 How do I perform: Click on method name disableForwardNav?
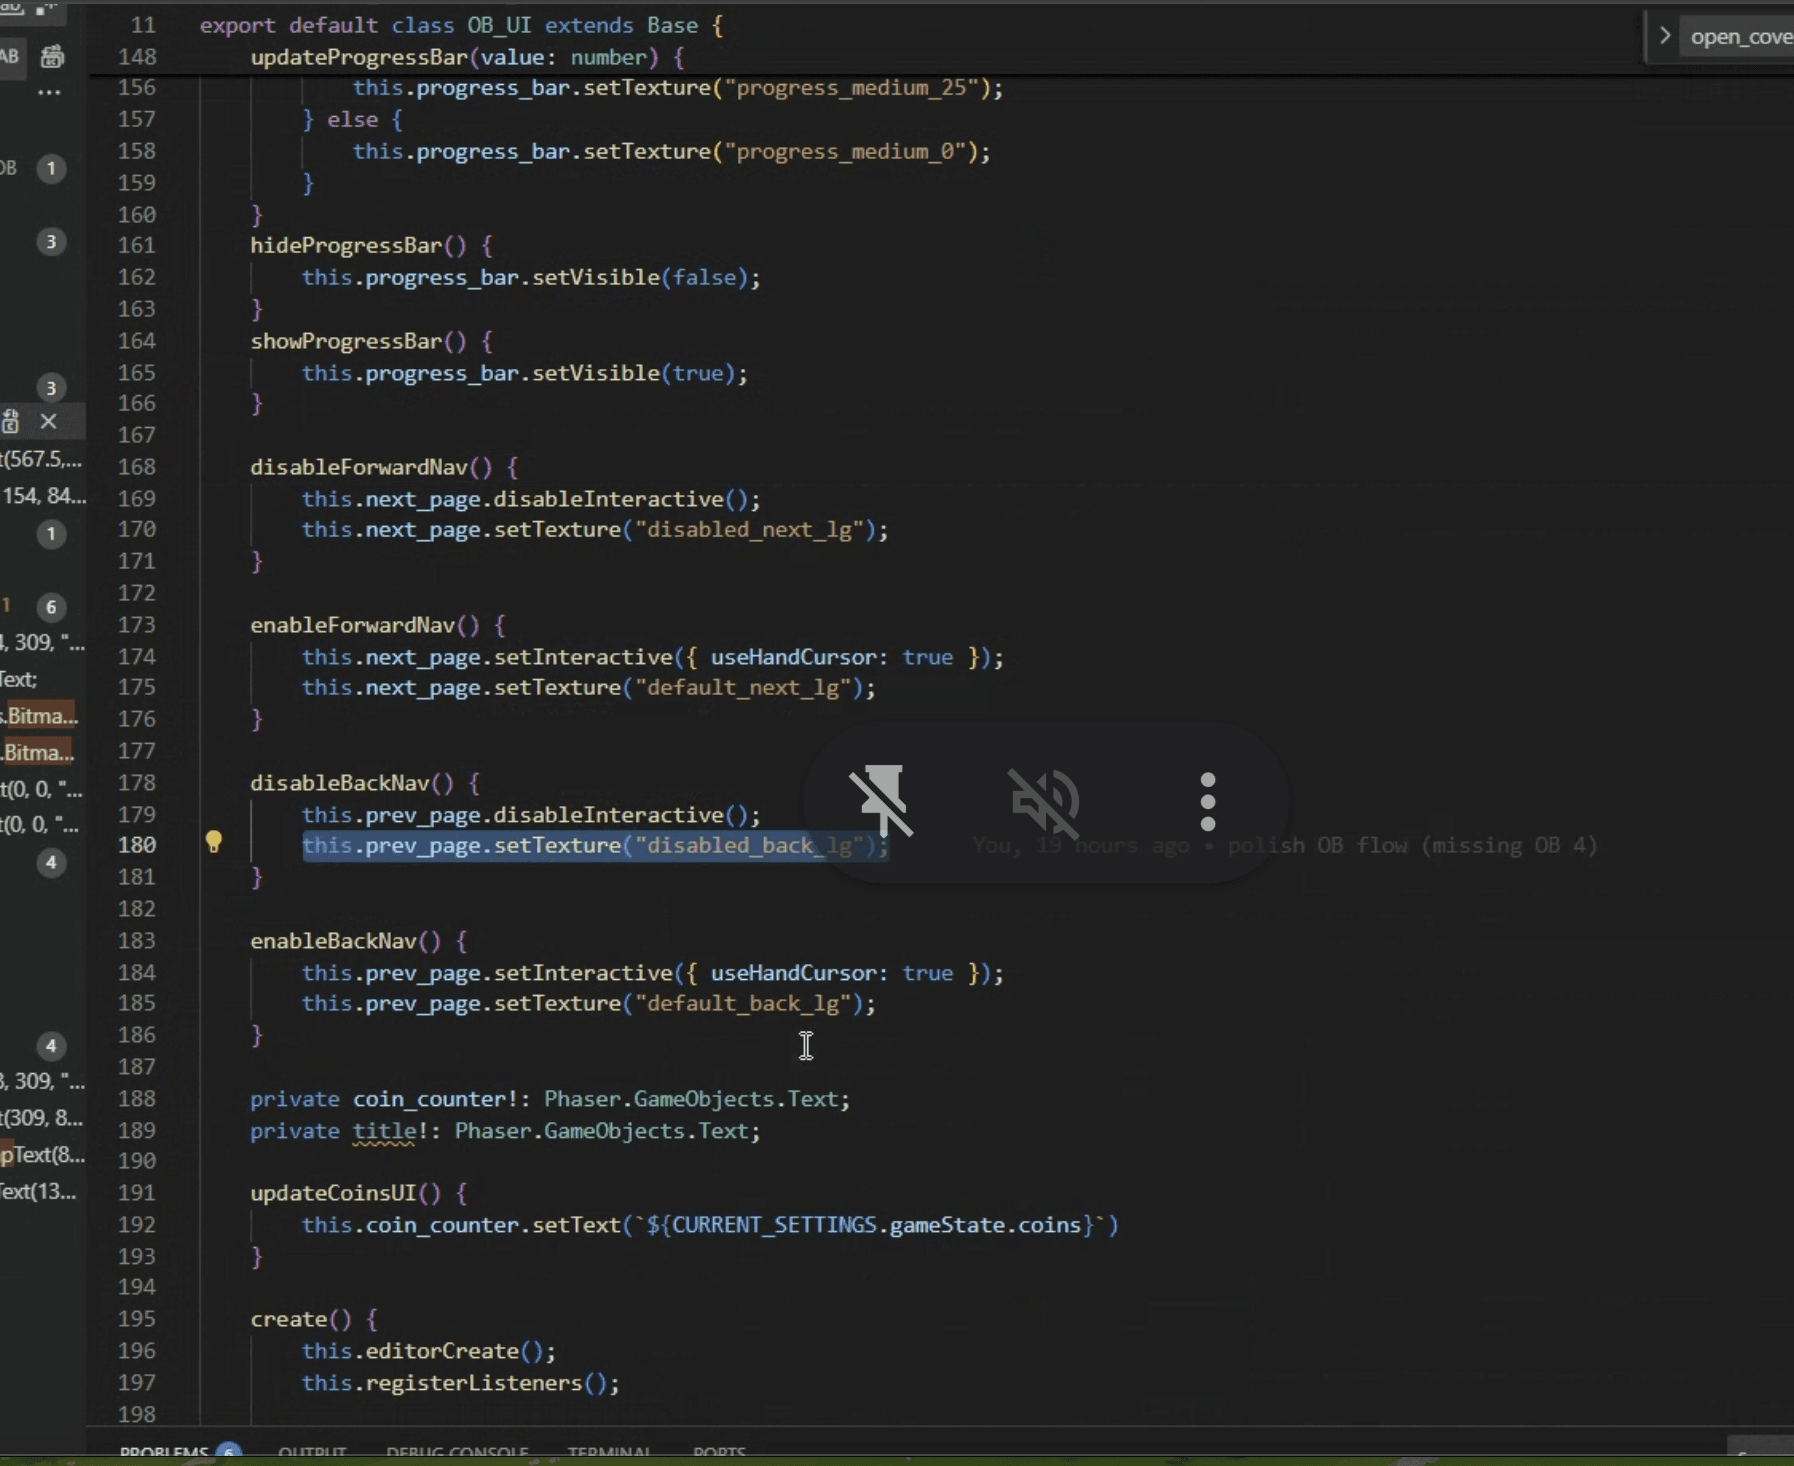[x=358, y=467]
